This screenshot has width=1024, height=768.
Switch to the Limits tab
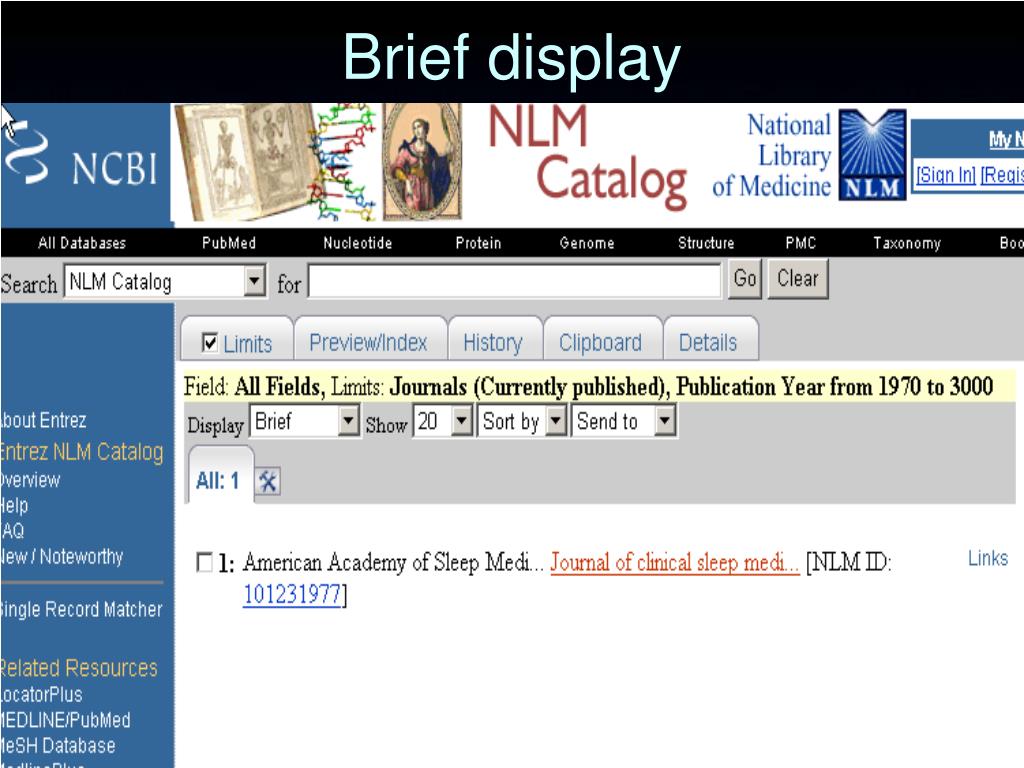[237, 340]
